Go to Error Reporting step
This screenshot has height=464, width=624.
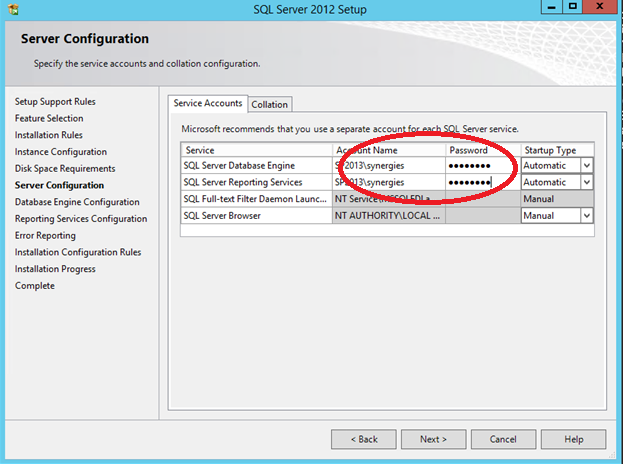click(x=45, y=235)
